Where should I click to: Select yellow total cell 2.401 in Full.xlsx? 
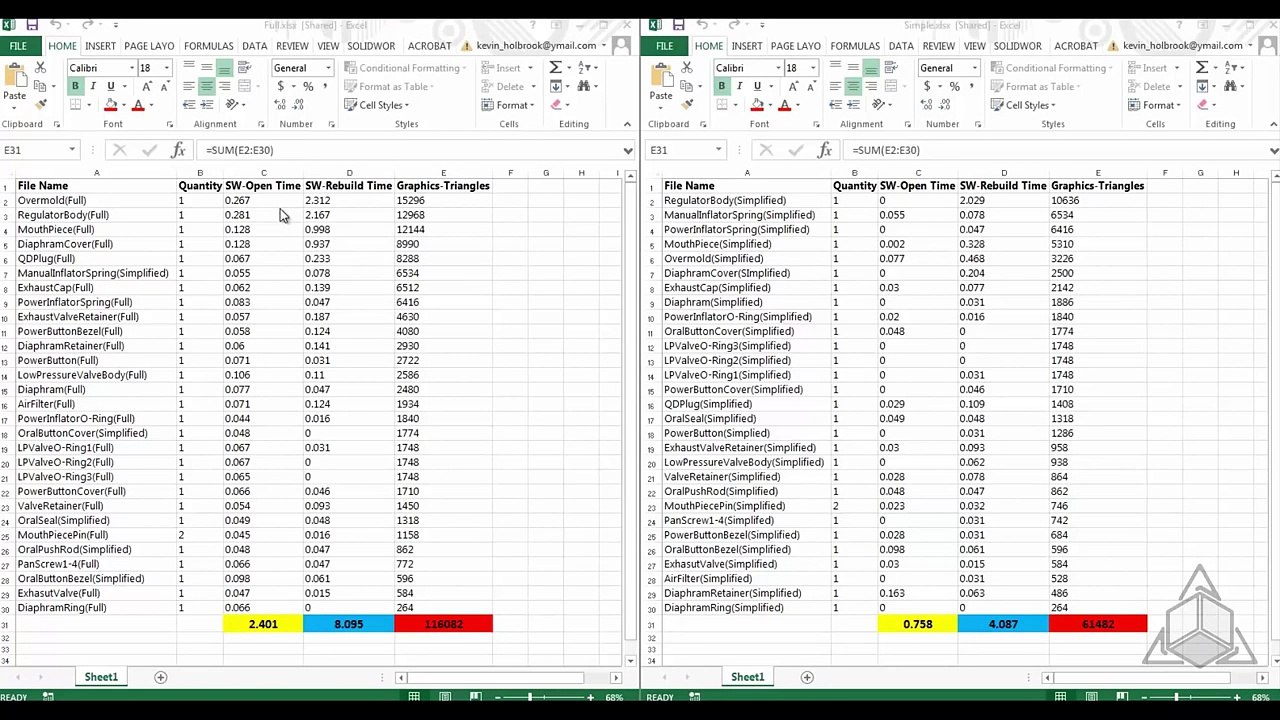(x=263, y=624)
